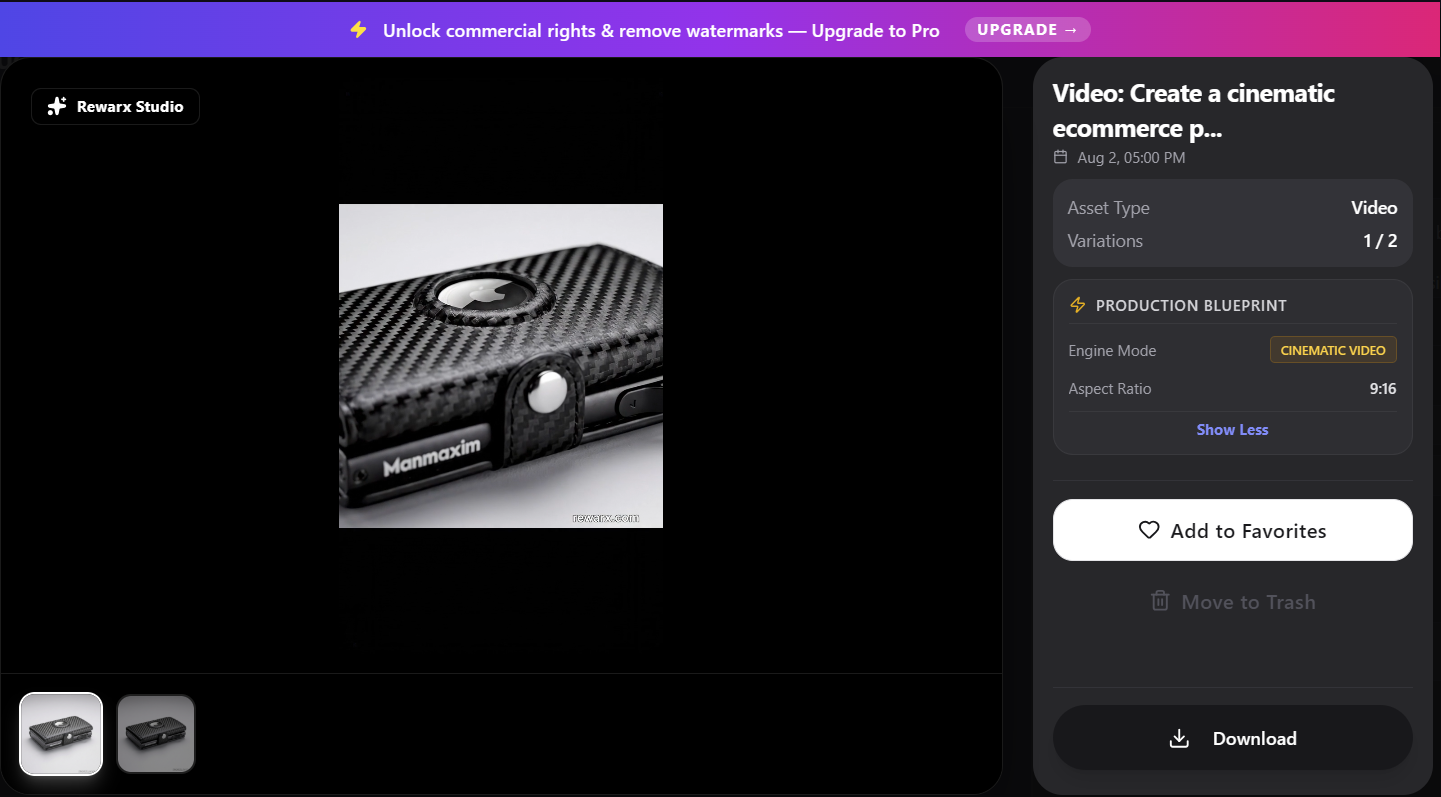Screen dimensions: 1441x797
Task: Click the Engine Mode label
Action: (1112, 351)
